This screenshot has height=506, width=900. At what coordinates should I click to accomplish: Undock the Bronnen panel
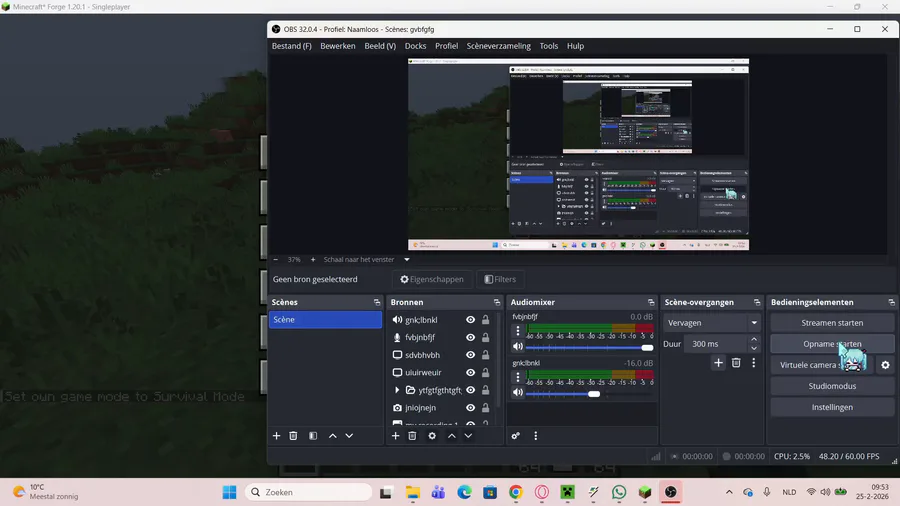497,302
